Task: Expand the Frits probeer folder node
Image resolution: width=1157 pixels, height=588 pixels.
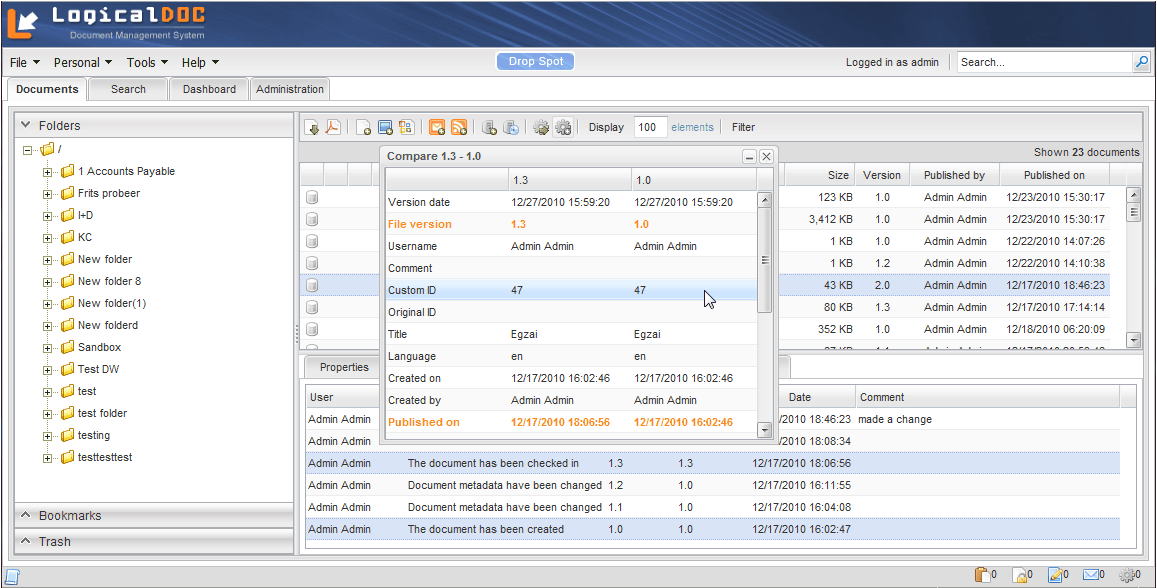Action: (47, 195)
